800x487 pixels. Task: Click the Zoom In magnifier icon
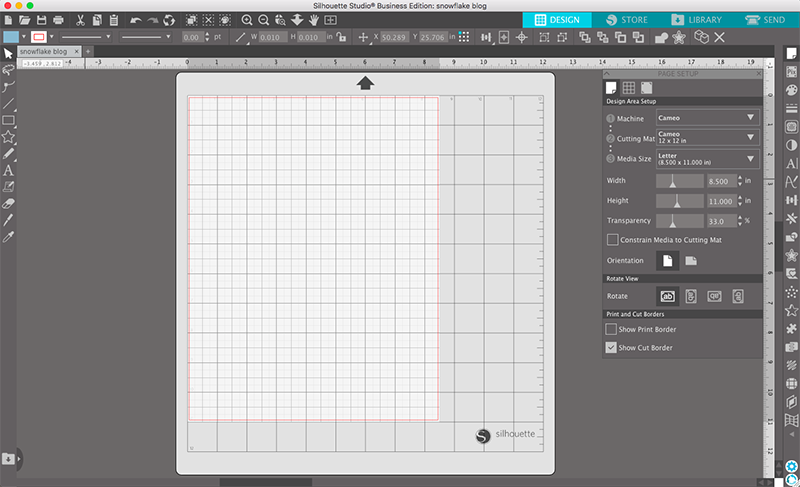pos(247,20)
